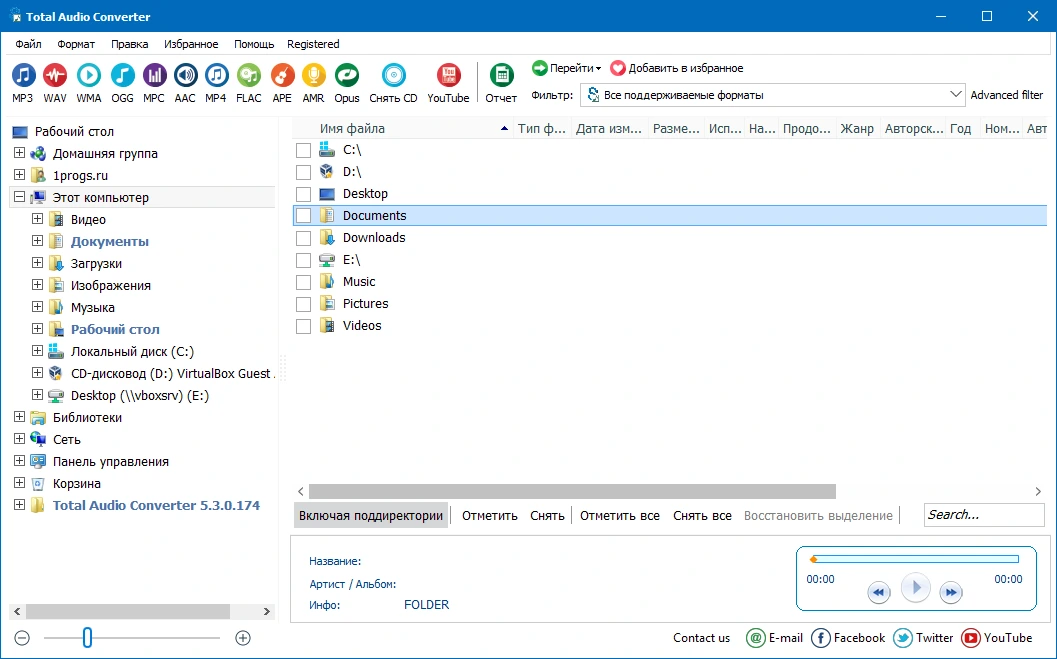Open the Фильтр formats dropdown
1057x659 pixels.
coord(773,95)
